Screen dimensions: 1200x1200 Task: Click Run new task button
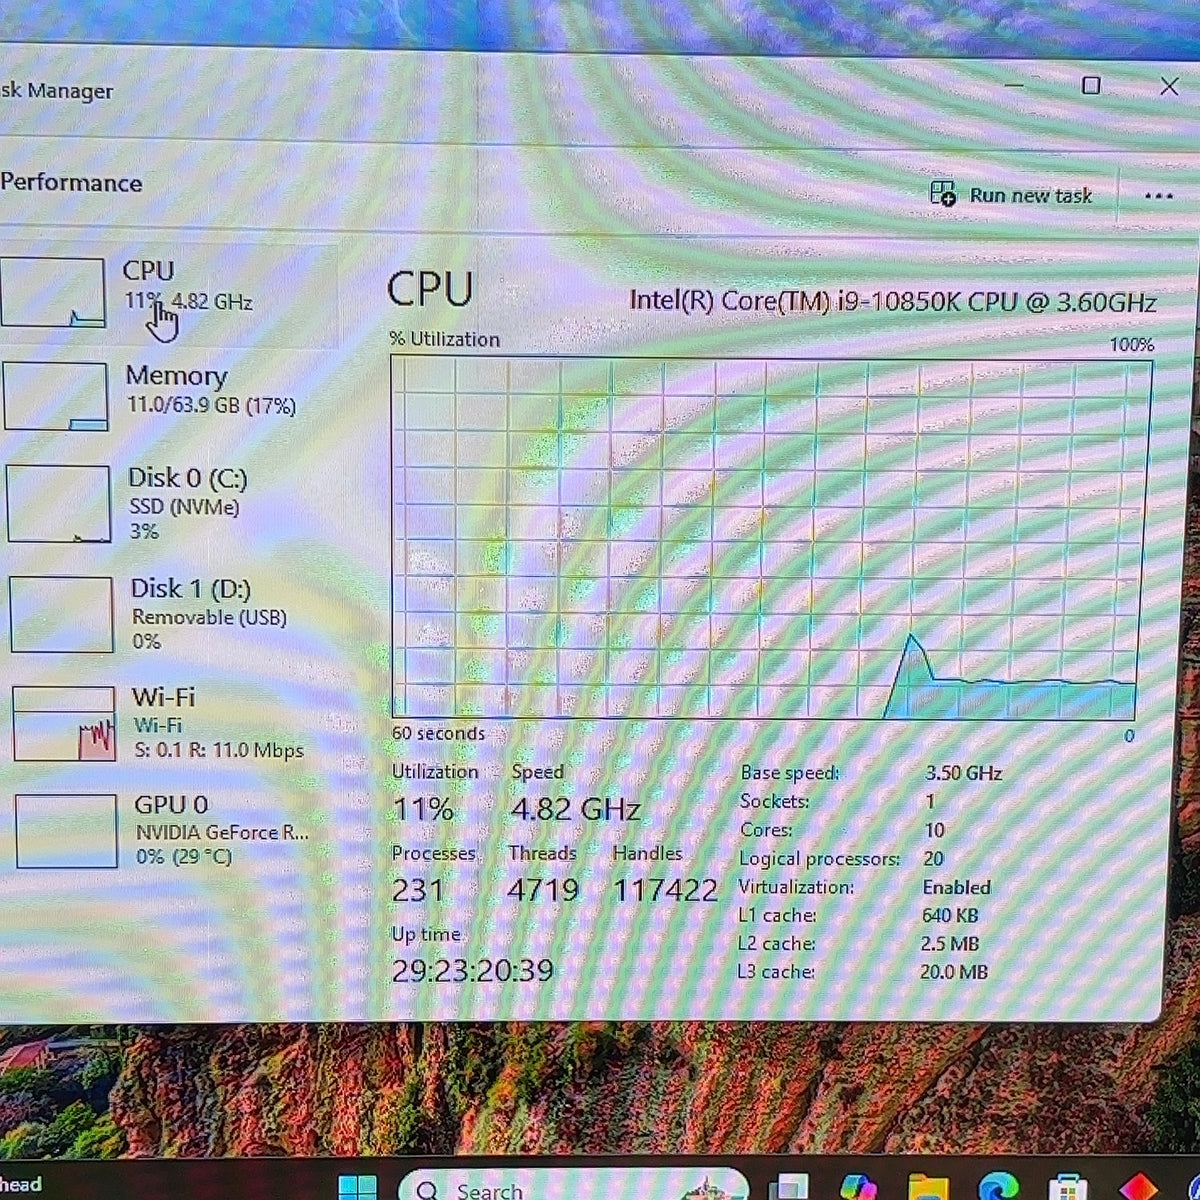pos(1011,195)
